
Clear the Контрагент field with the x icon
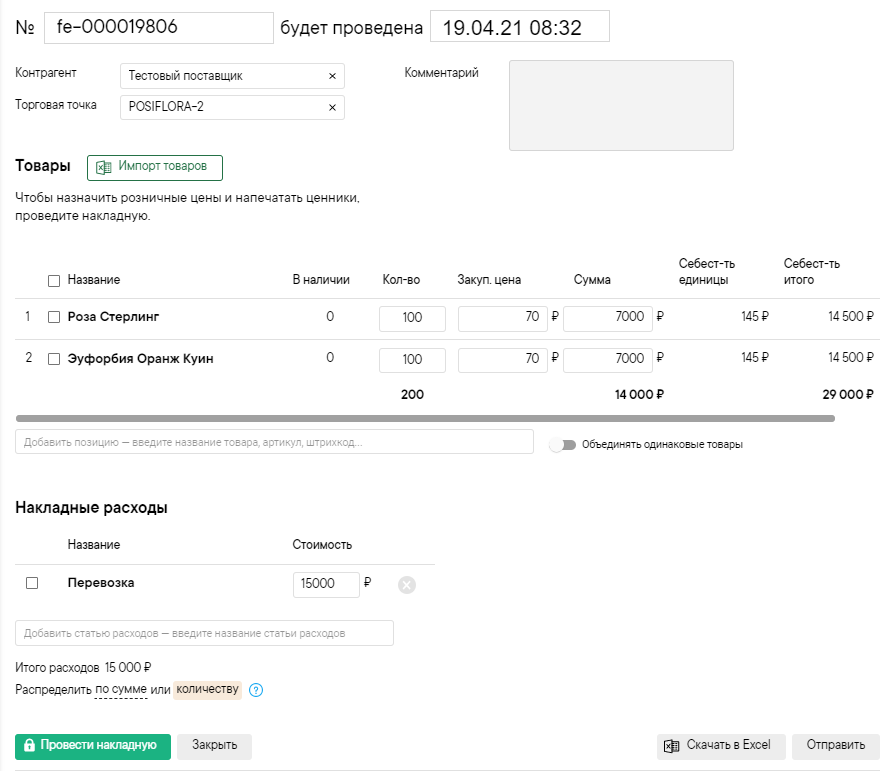click(332, 76)
